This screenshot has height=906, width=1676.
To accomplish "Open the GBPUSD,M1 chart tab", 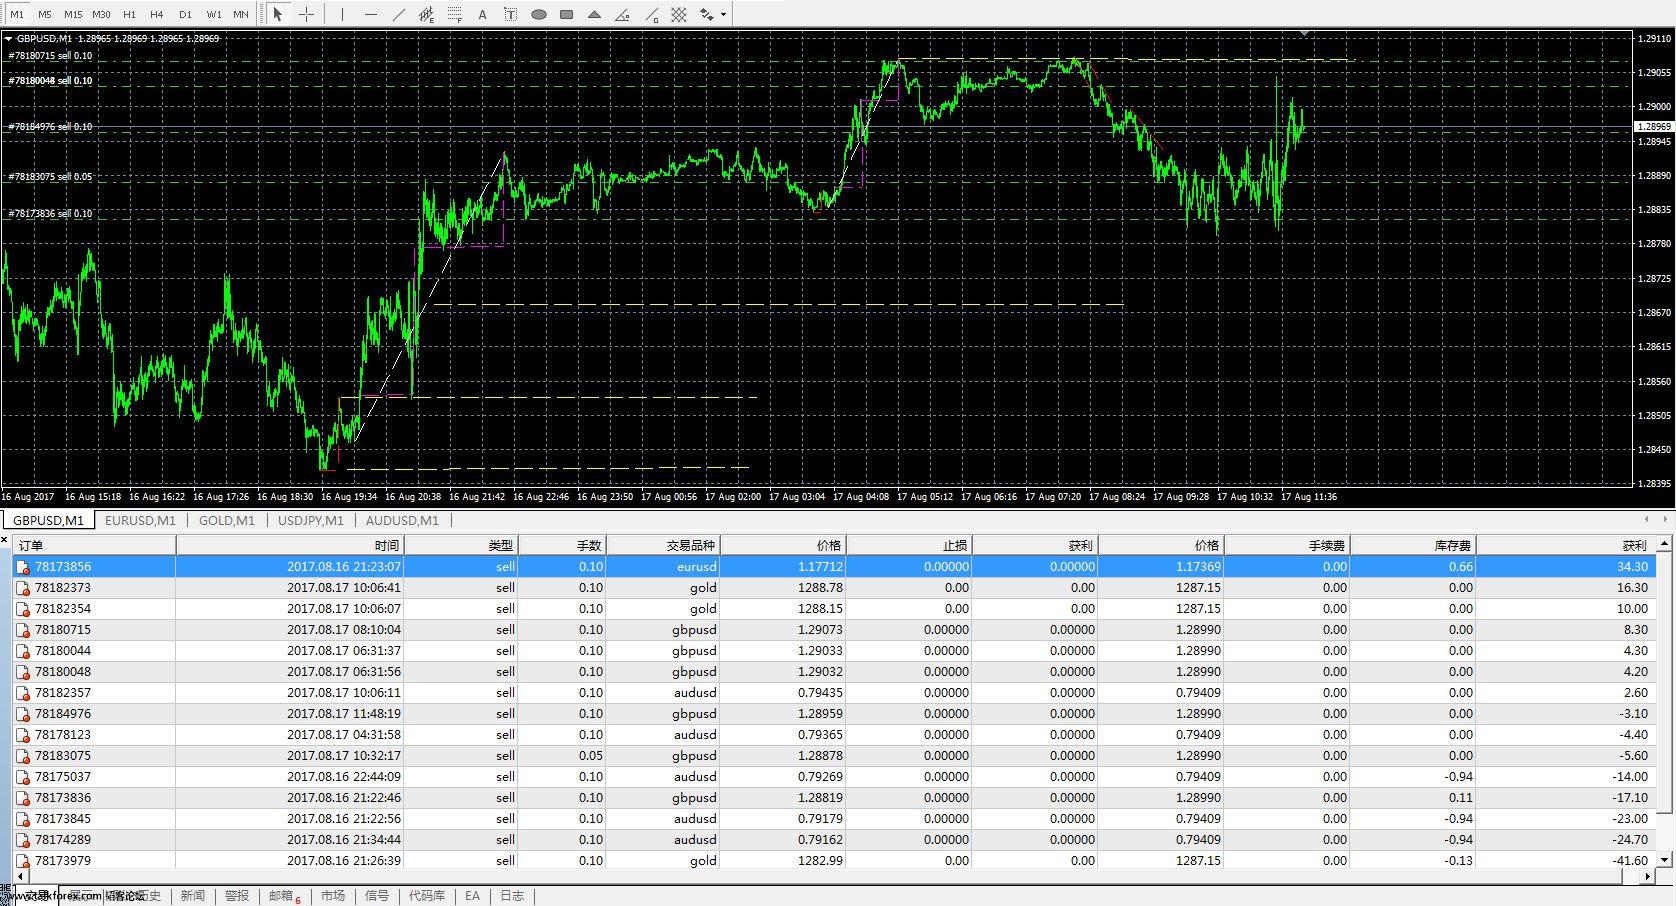I will point(48,520).
